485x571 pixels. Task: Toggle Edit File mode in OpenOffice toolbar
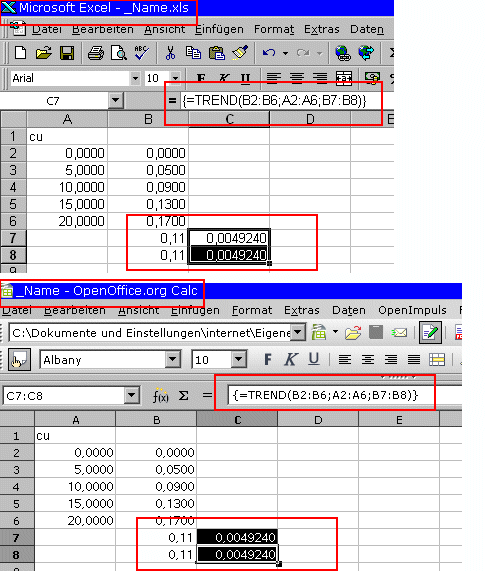[430, 332]
